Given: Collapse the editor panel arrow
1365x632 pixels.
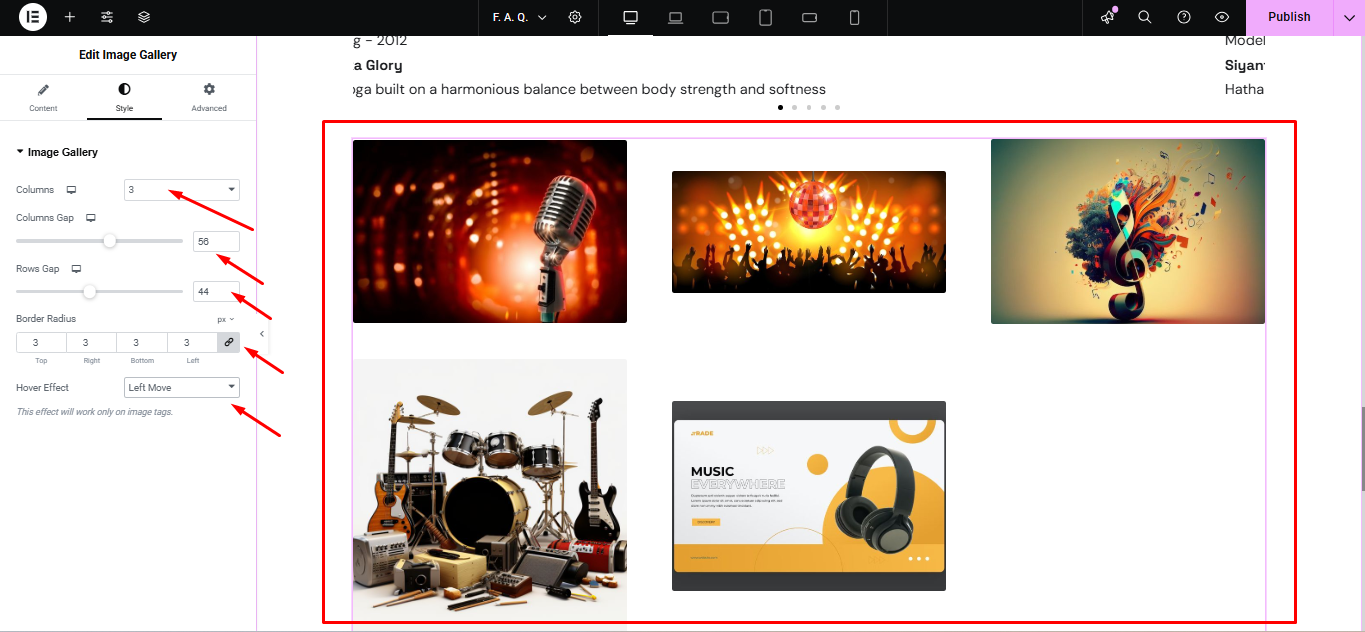Looking at the screenshot, I should point(262,334).
